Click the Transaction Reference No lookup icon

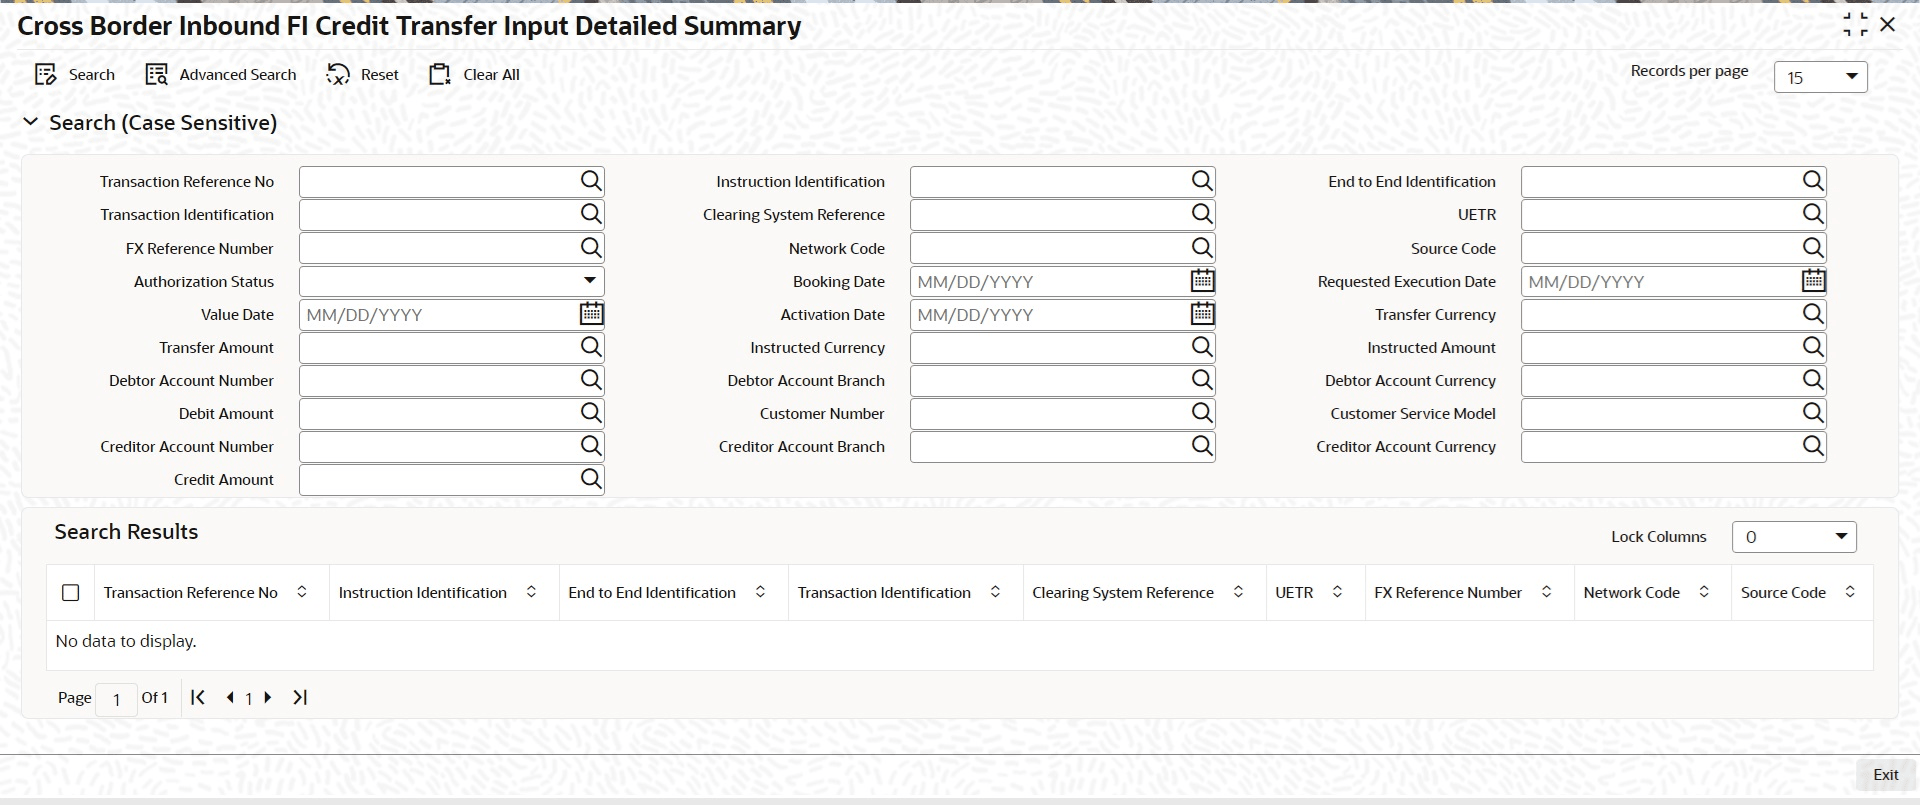click(591, 181)
